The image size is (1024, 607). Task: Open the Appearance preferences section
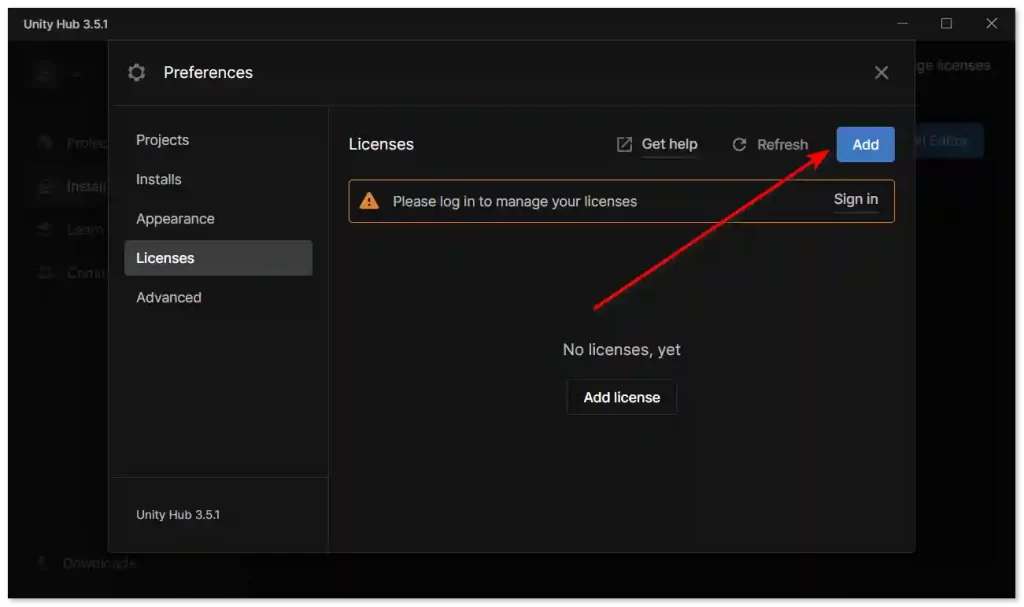pos(175,219)
